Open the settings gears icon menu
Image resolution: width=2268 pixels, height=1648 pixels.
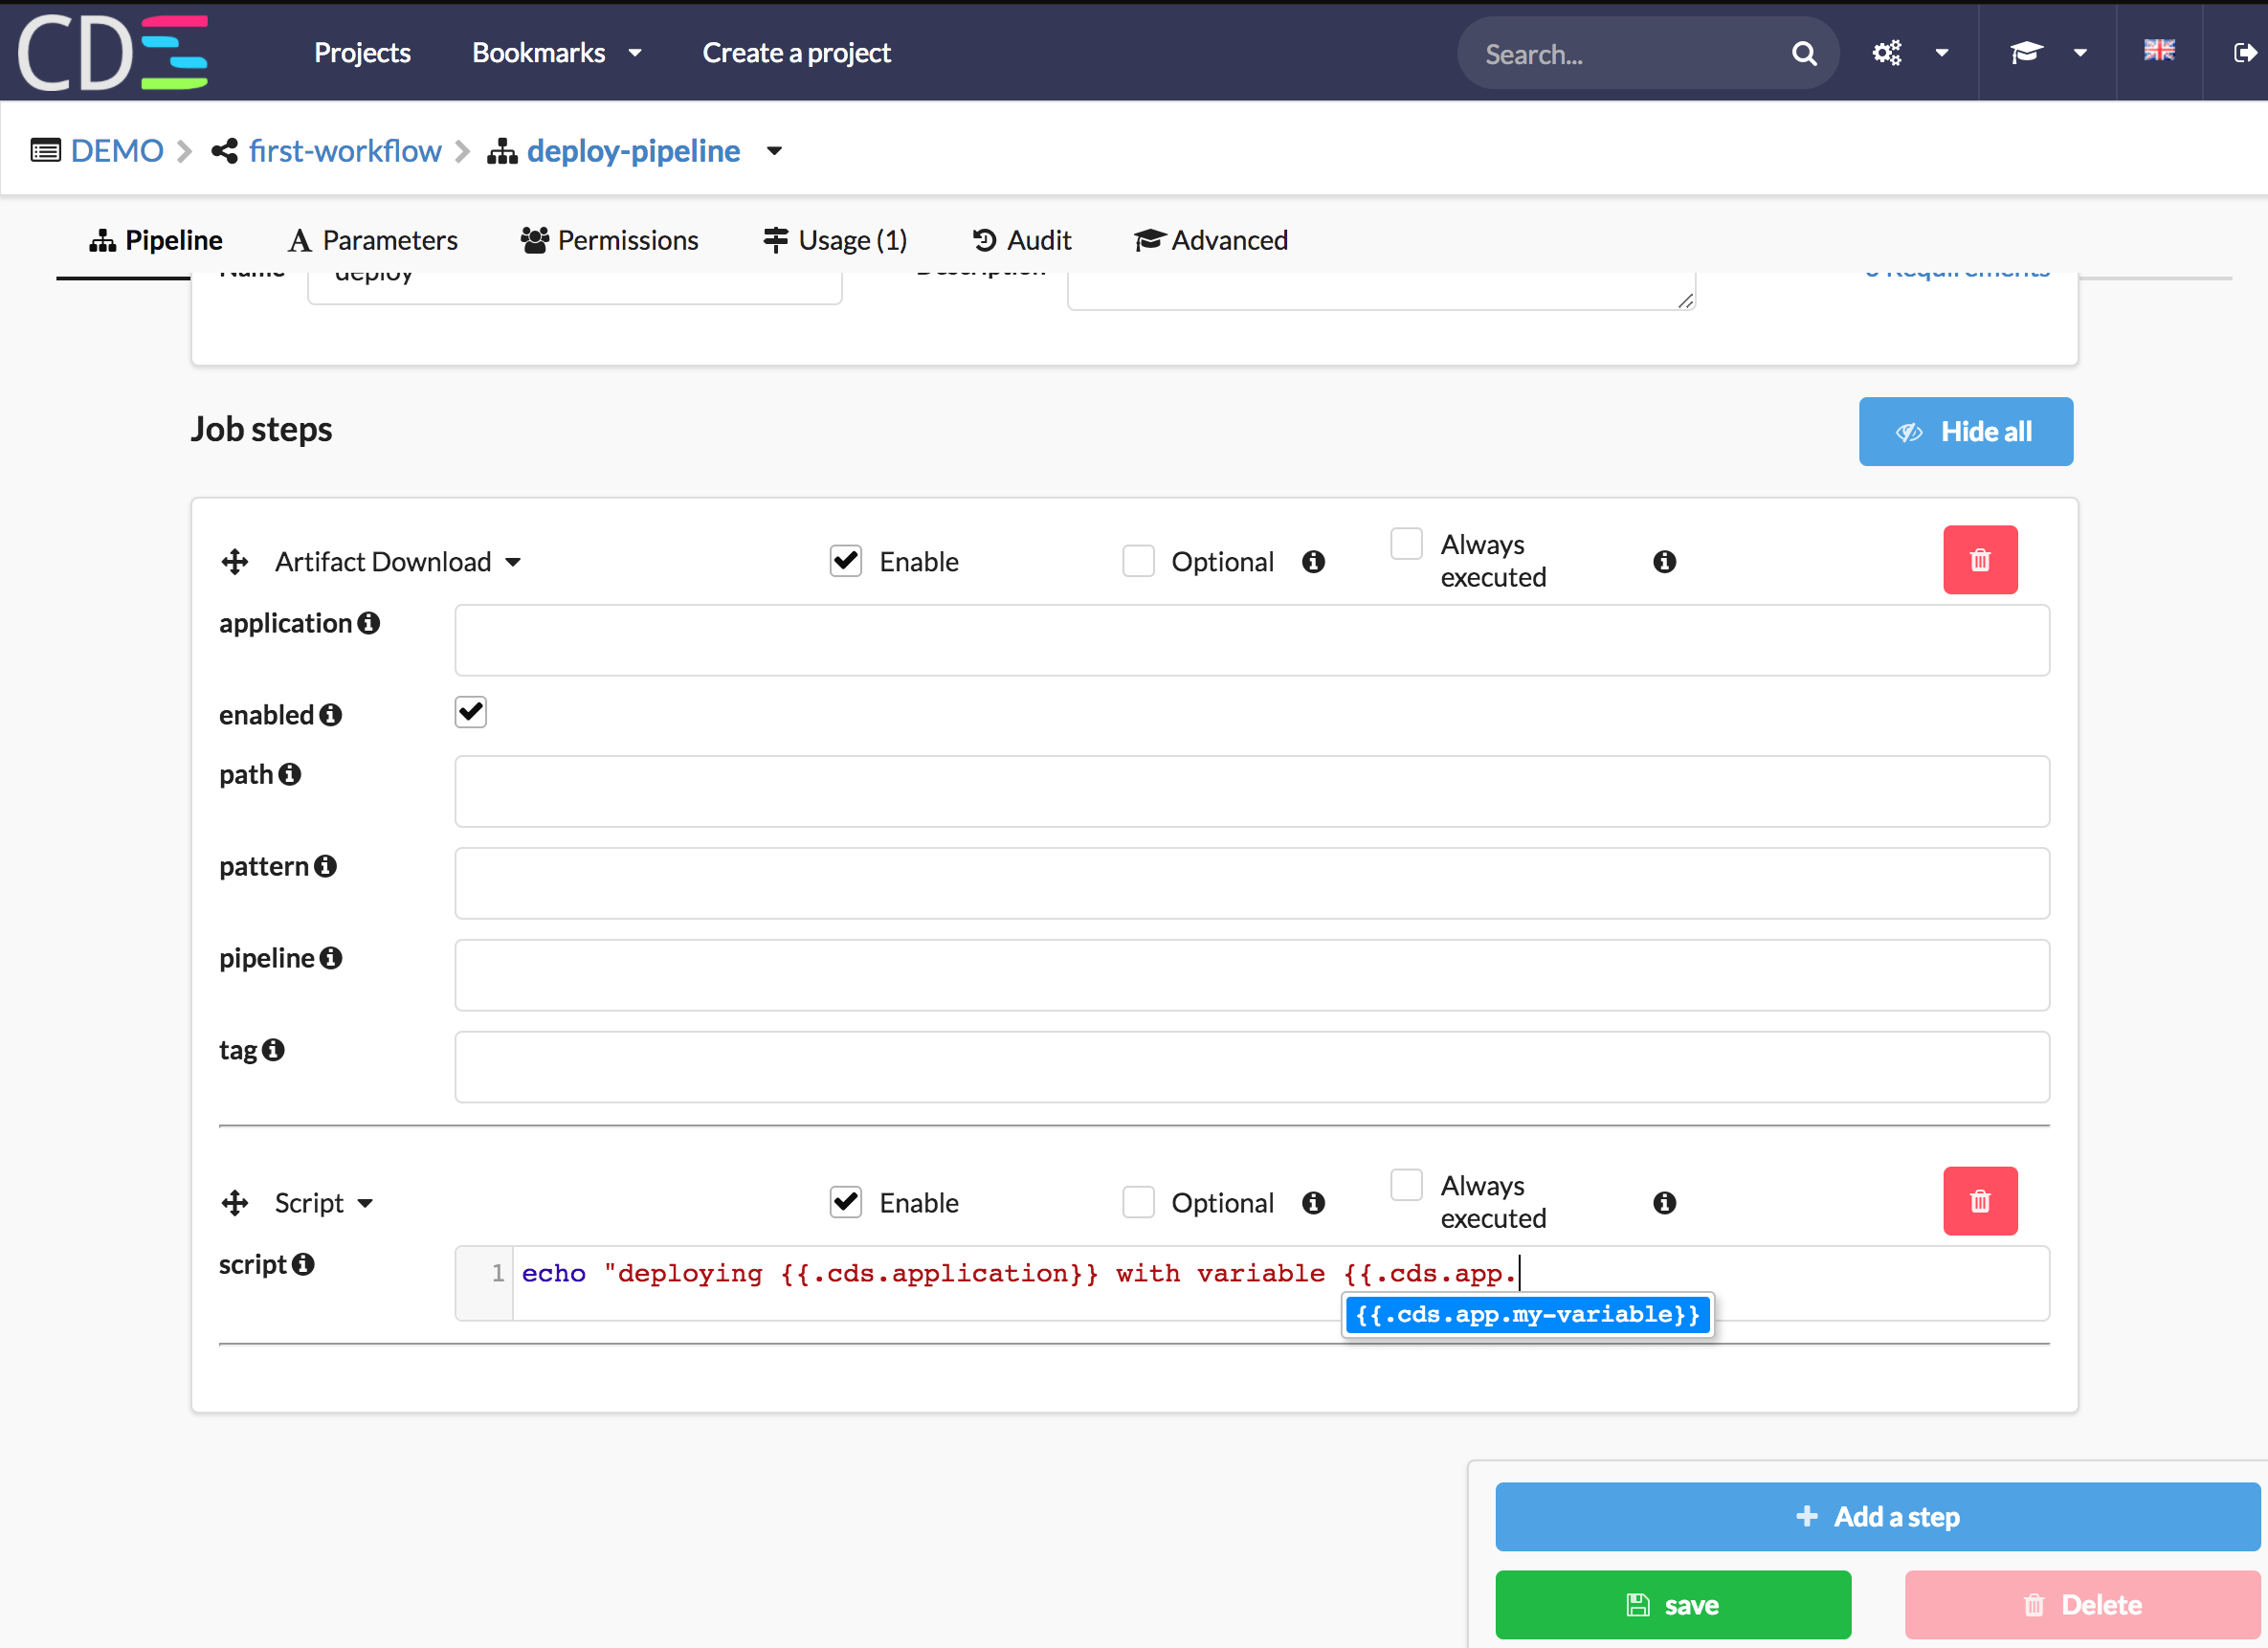click(x=1887, y=53)
